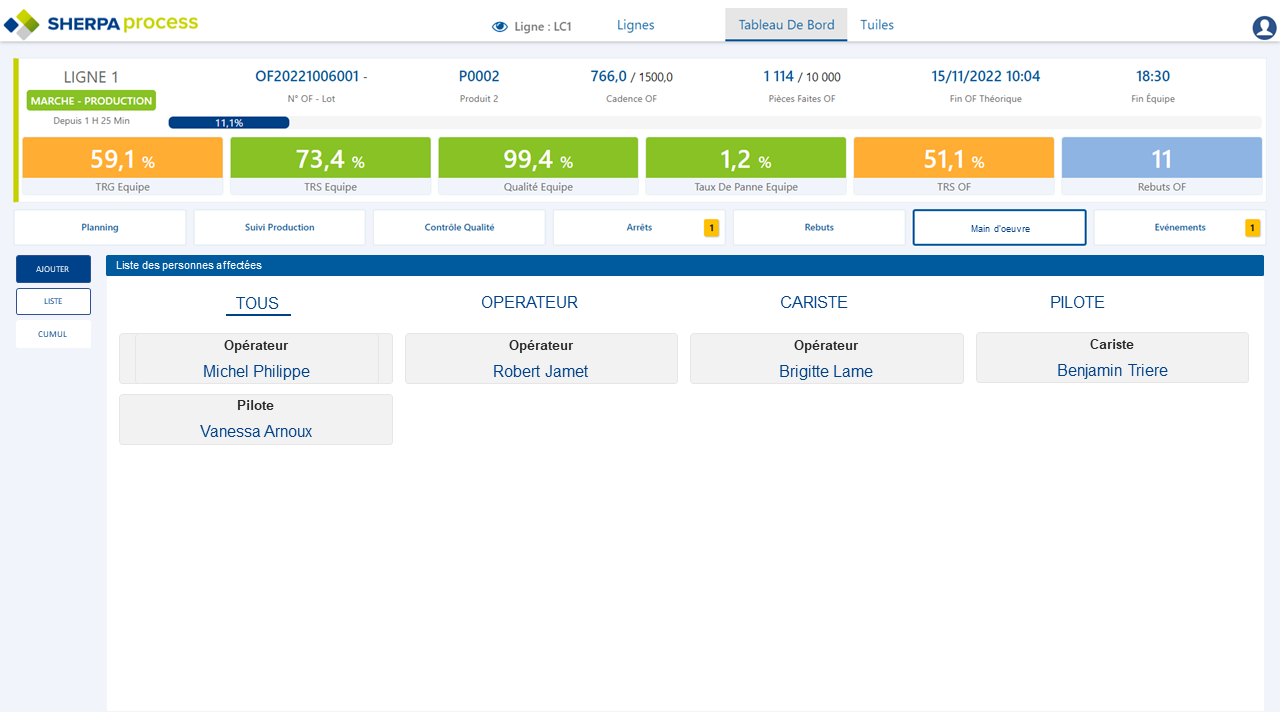
Task: Go to Contrôle Qualité
Action: [x=459, y=228]
